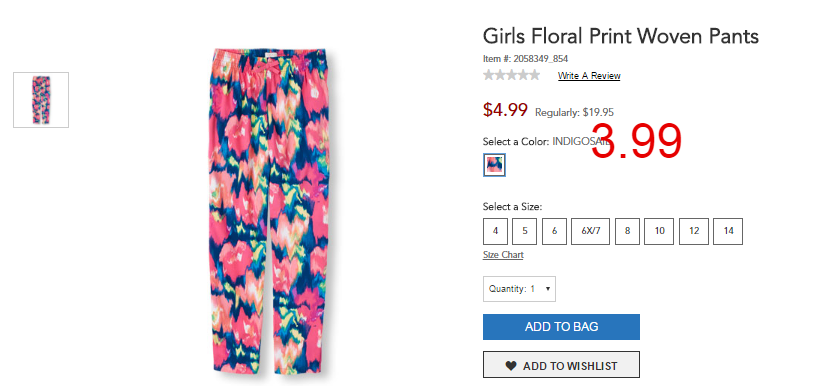Open the Size Chart link

(503, 255)
